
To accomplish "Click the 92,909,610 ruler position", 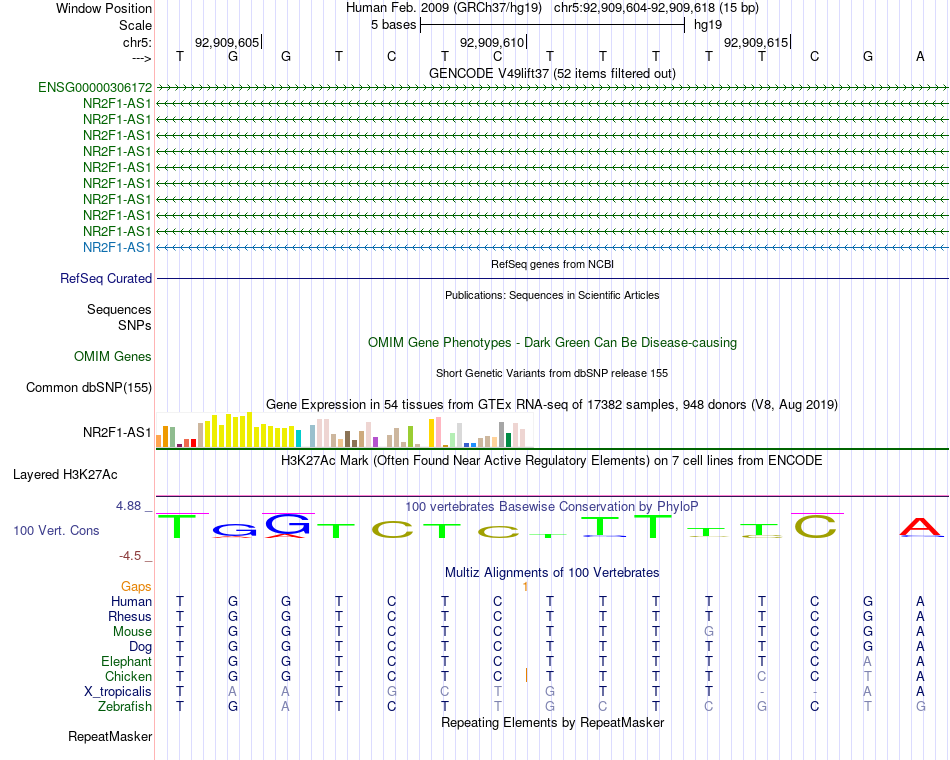I will click(x=491, y=42).
